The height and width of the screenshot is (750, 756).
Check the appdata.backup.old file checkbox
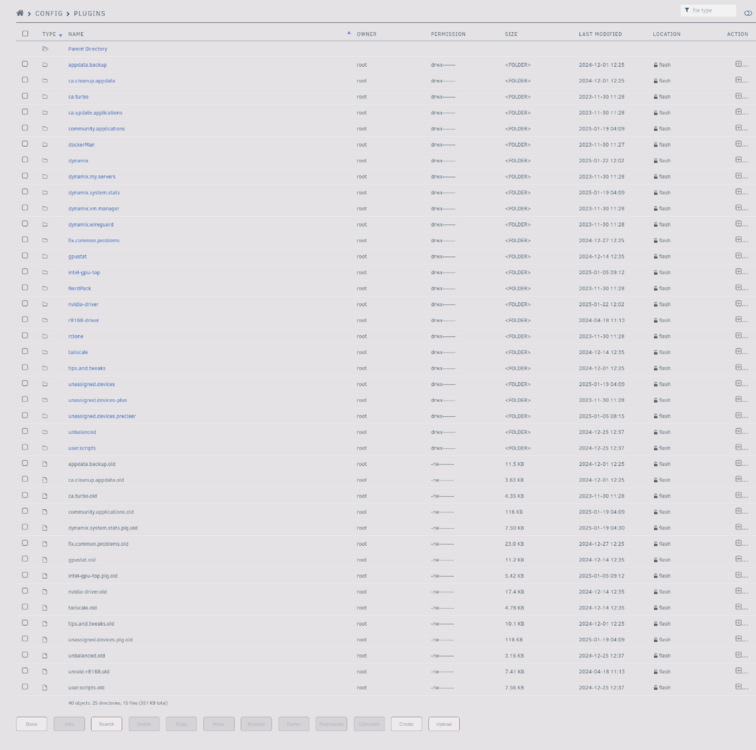tap(25, 463)
